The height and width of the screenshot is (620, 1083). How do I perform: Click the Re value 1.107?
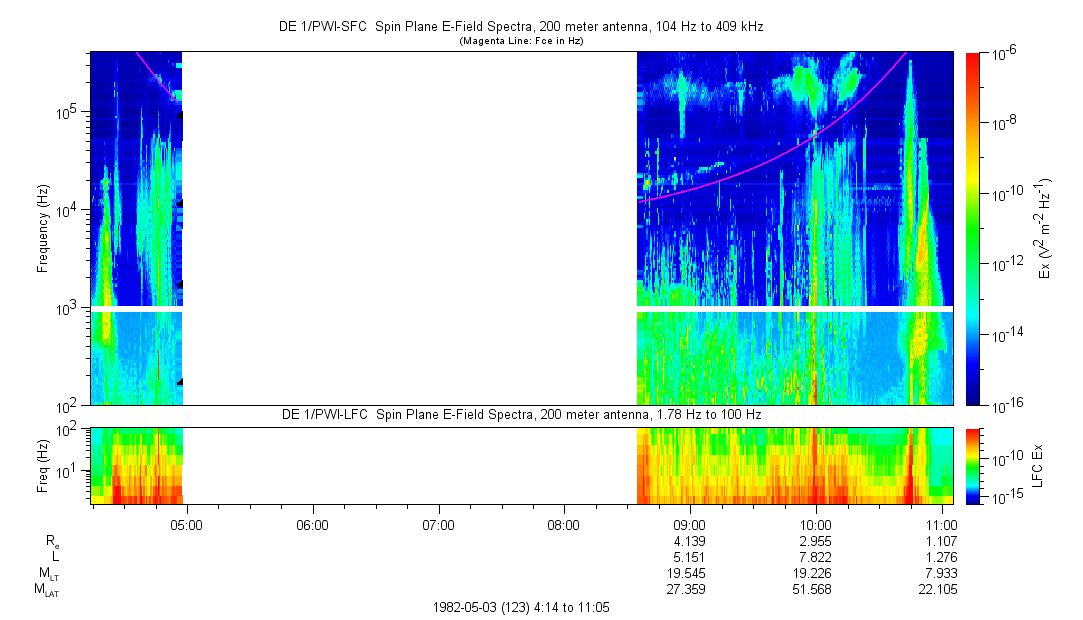942,541
